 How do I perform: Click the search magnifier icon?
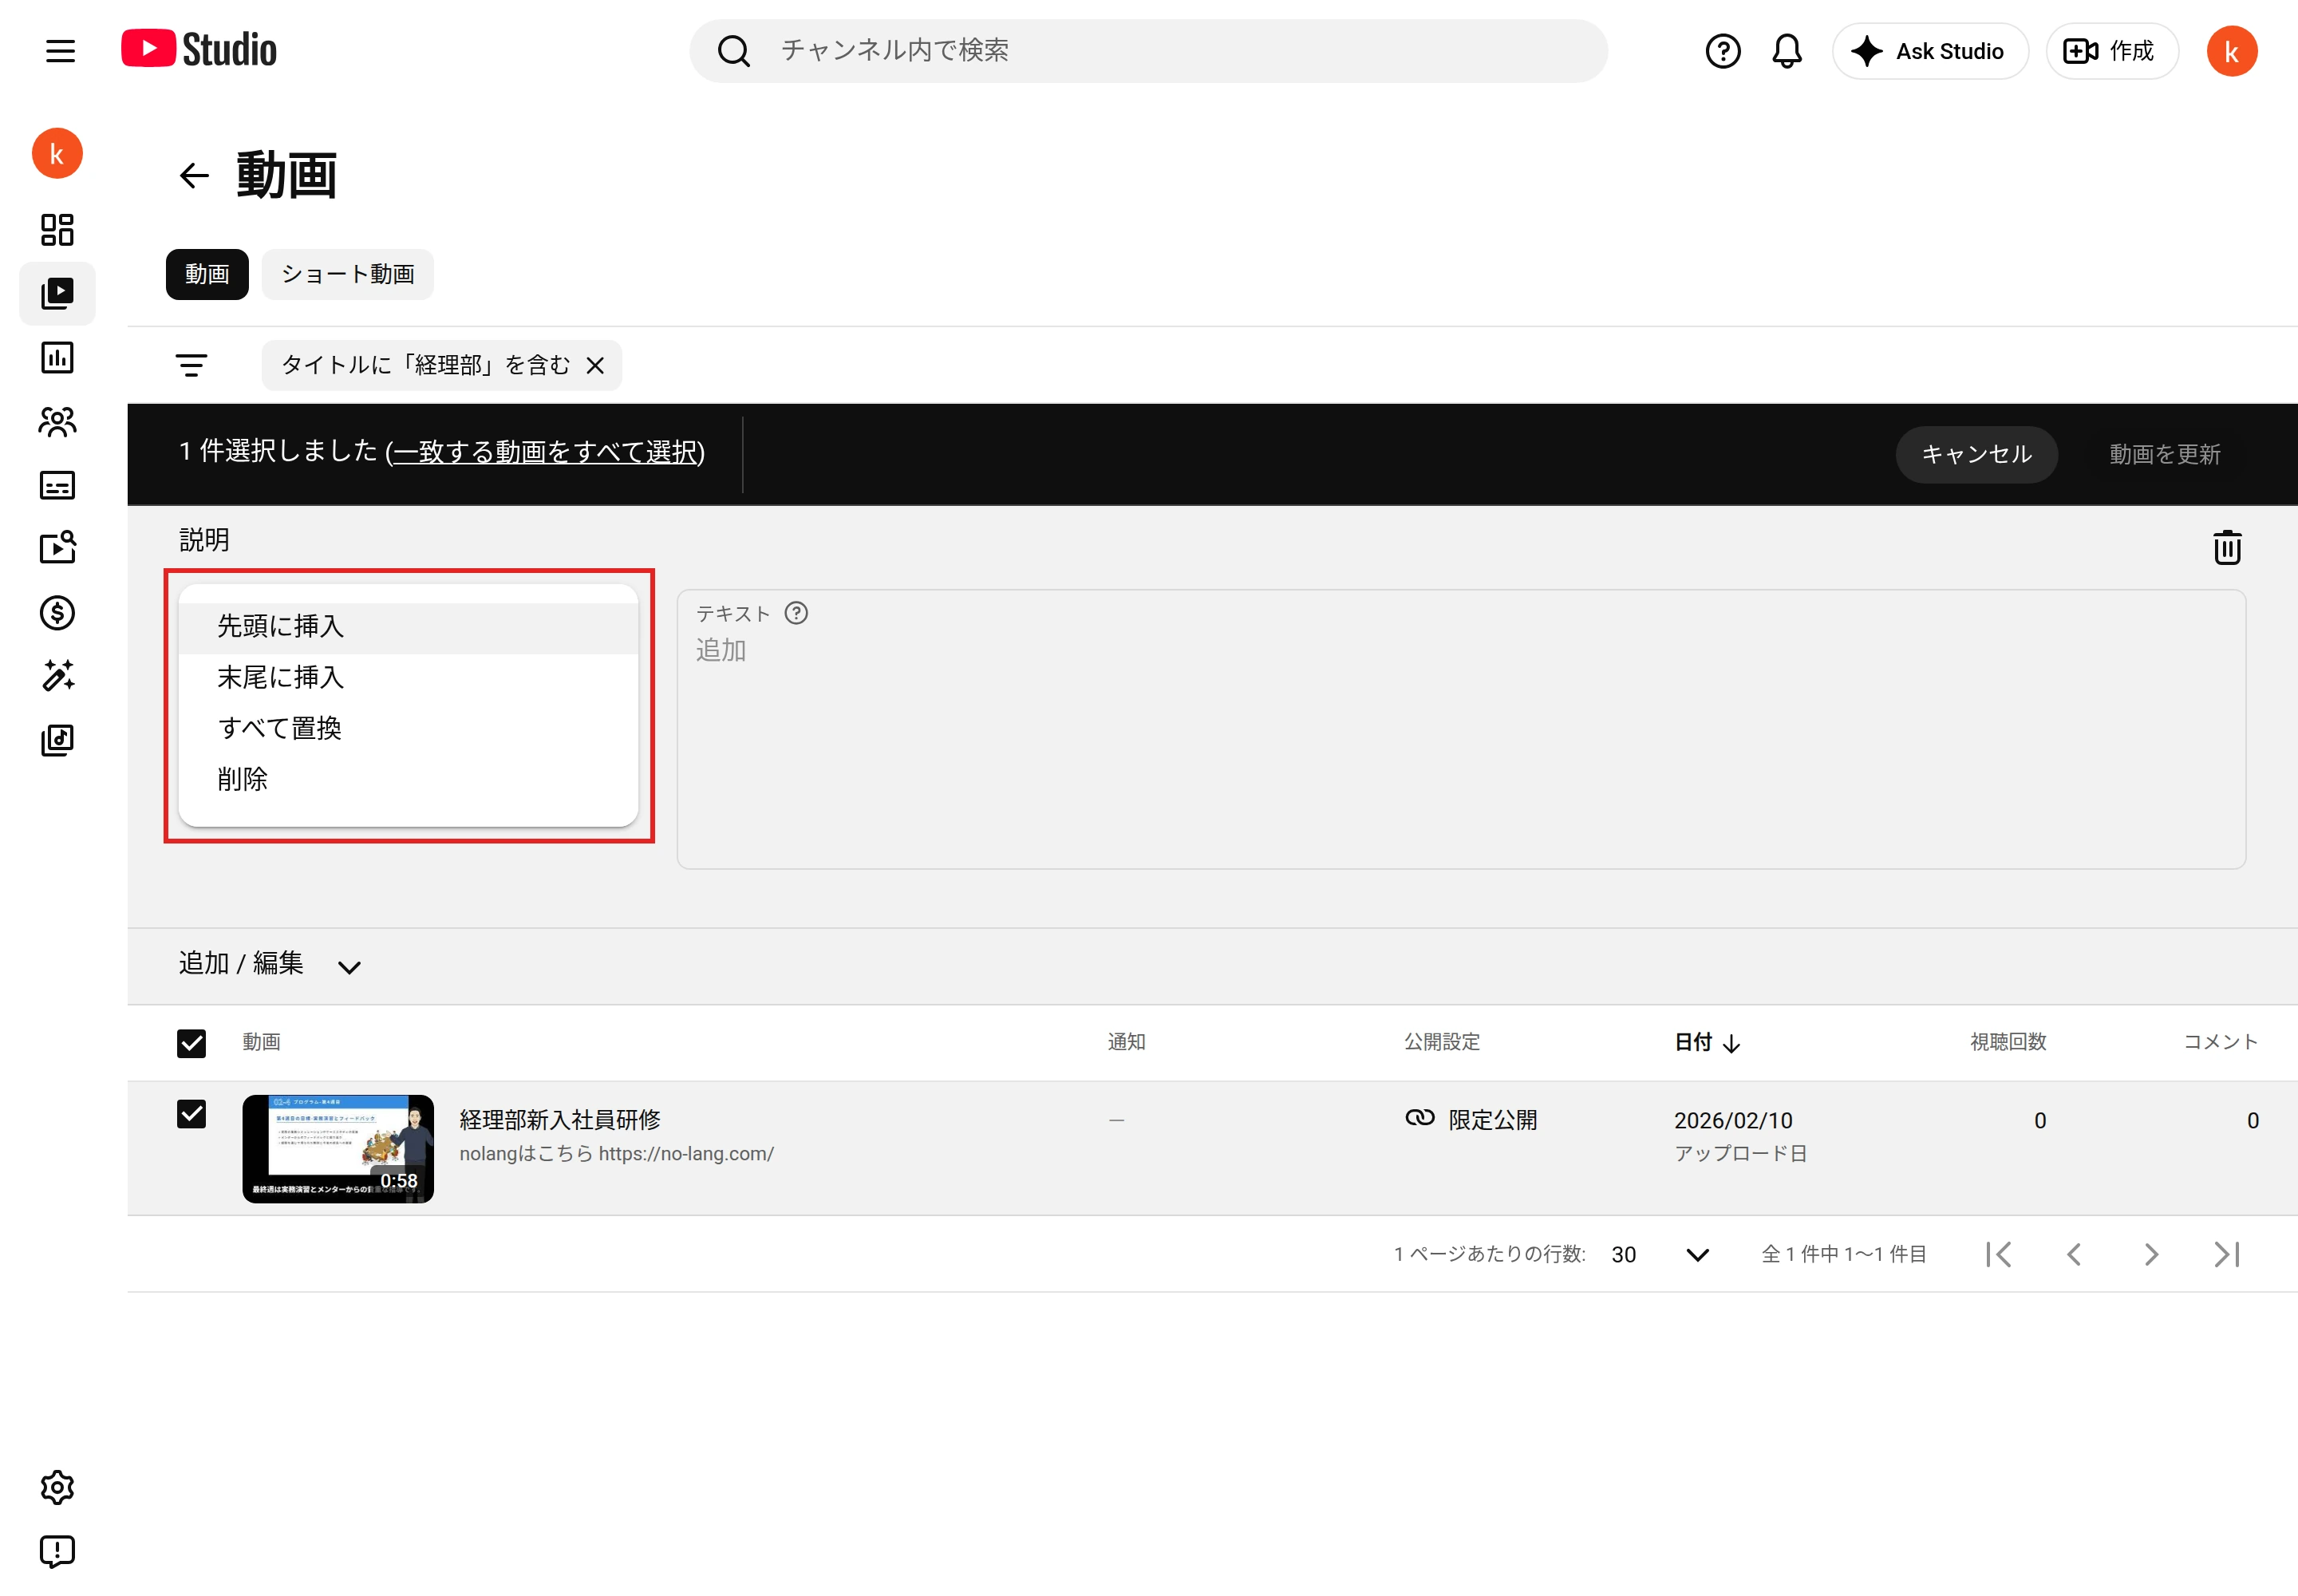click(x=734, y=51)
